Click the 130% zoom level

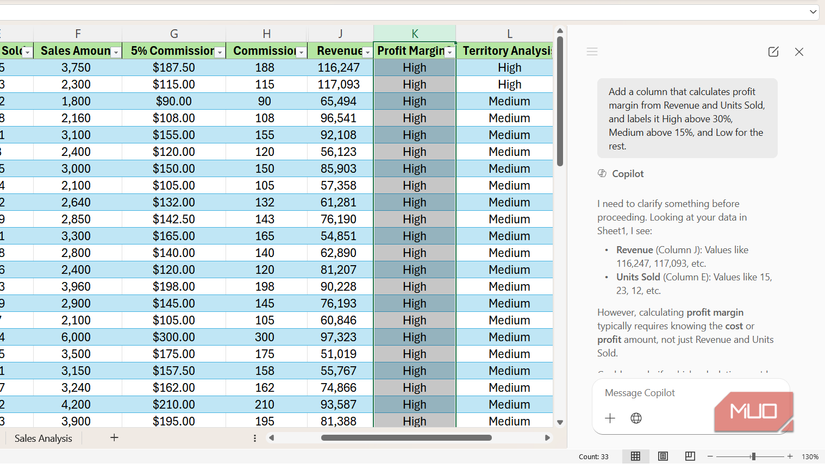(x=810, y=457)
